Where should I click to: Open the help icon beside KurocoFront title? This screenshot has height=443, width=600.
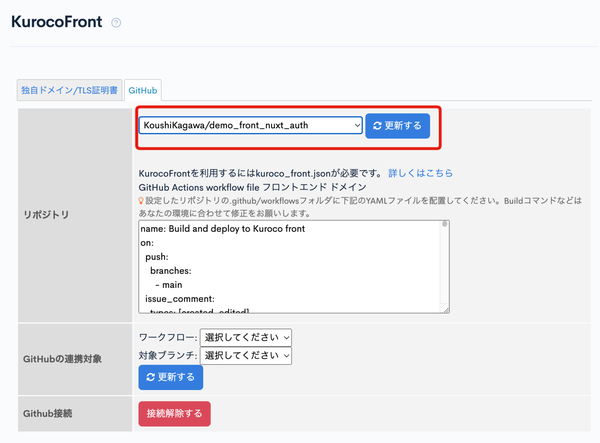pyautogui.click(x=116, y=23)
